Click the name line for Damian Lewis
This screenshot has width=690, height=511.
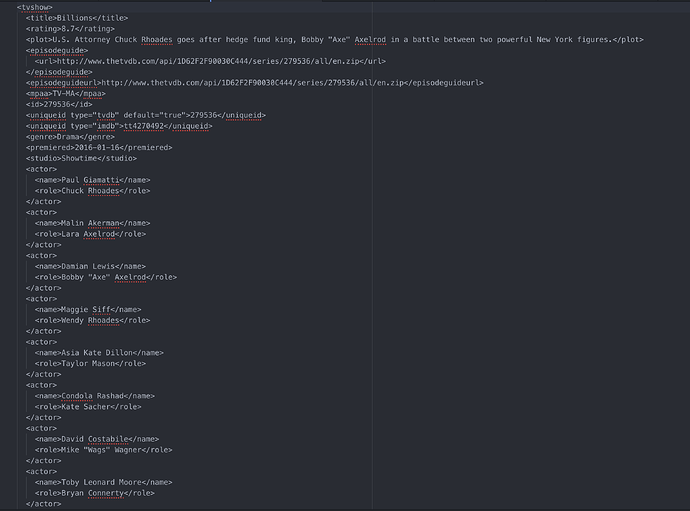point(90,266)
